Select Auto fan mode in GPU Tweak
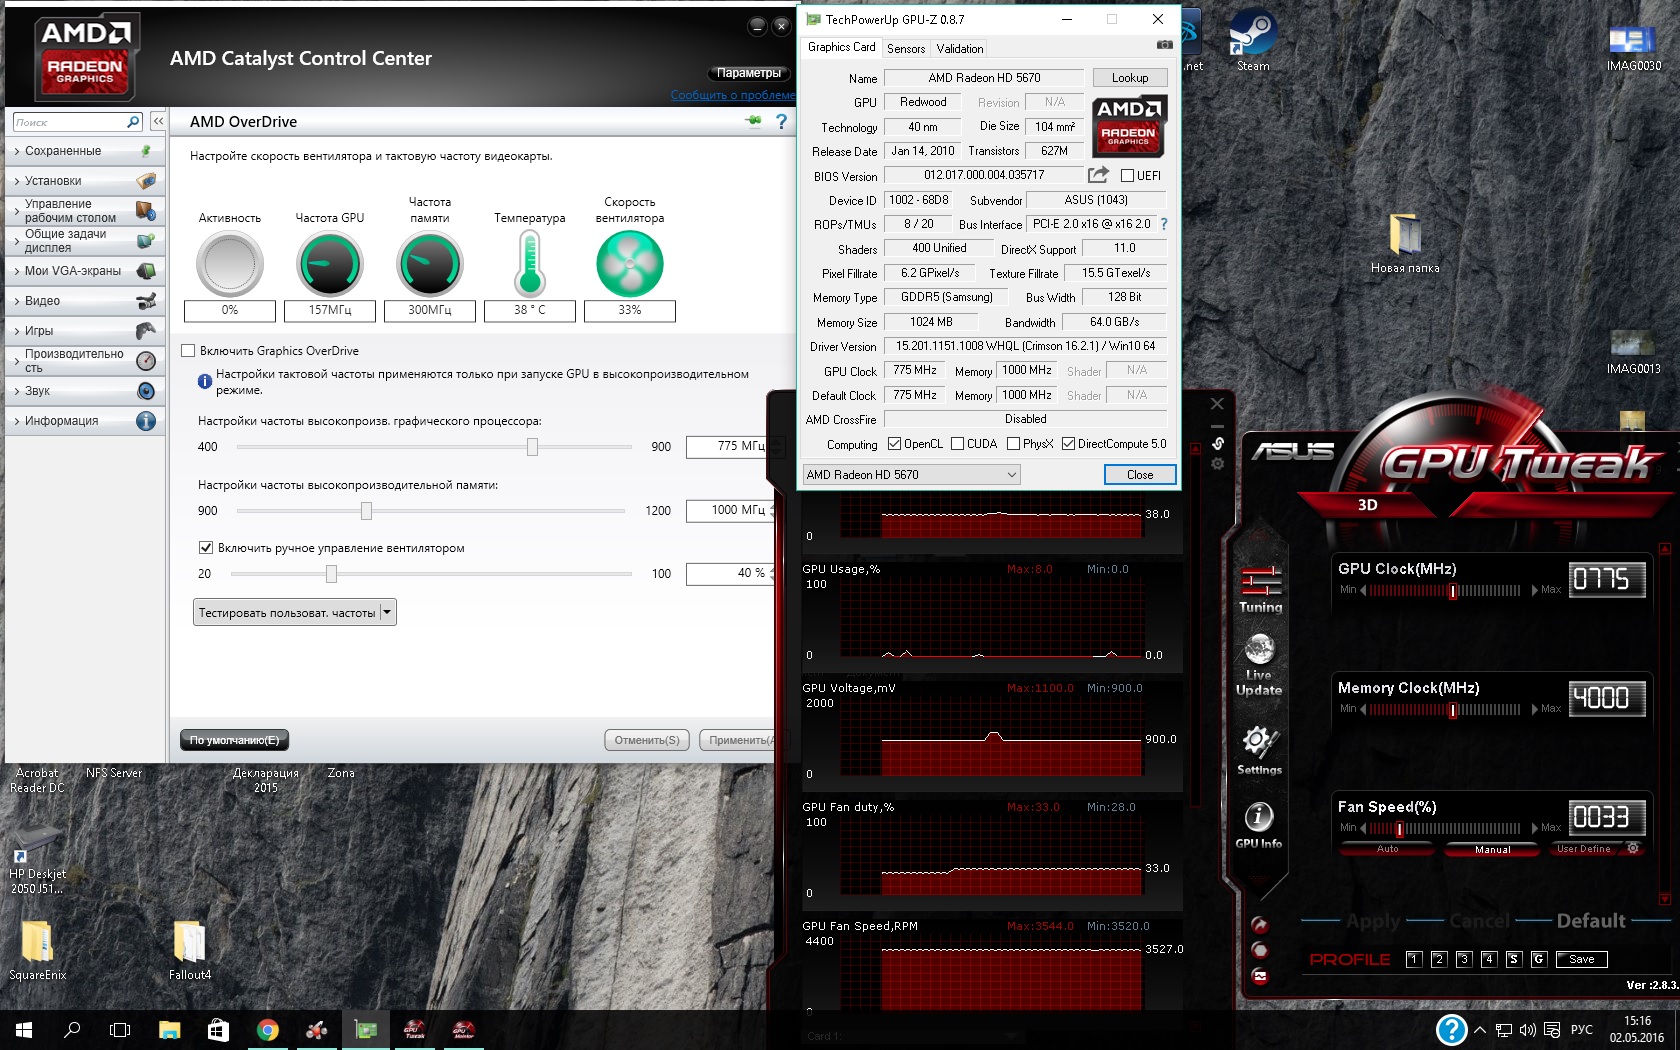The width and height of the screenshot is (1680, 1050). pyautogui.click(x=1388, y=849)
